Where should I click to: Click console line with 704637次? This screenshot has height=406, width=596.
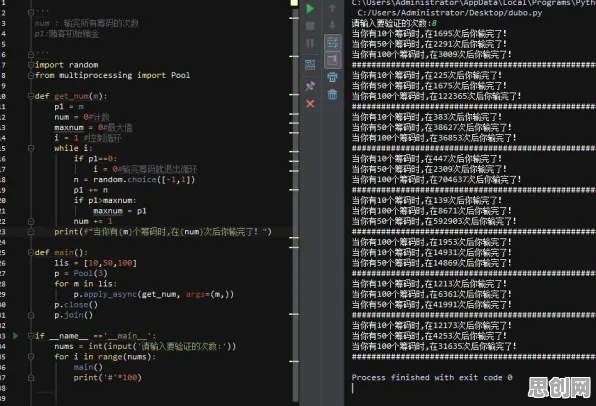437,179
